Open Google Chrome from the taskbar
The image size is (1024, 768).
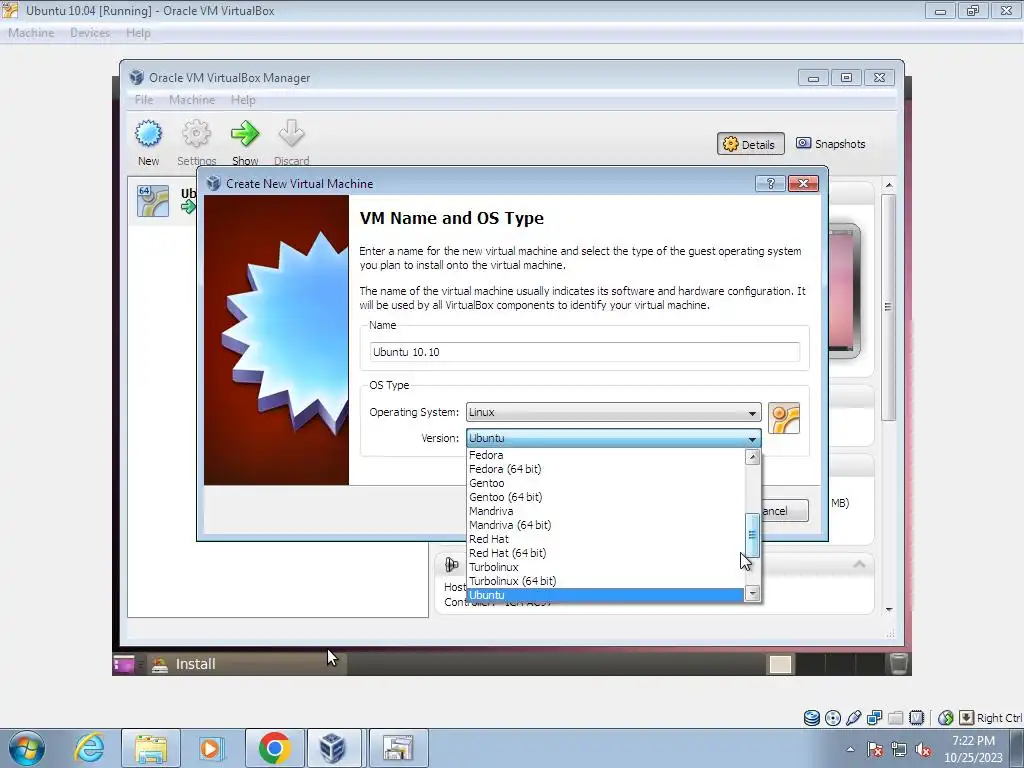point(274,748)
